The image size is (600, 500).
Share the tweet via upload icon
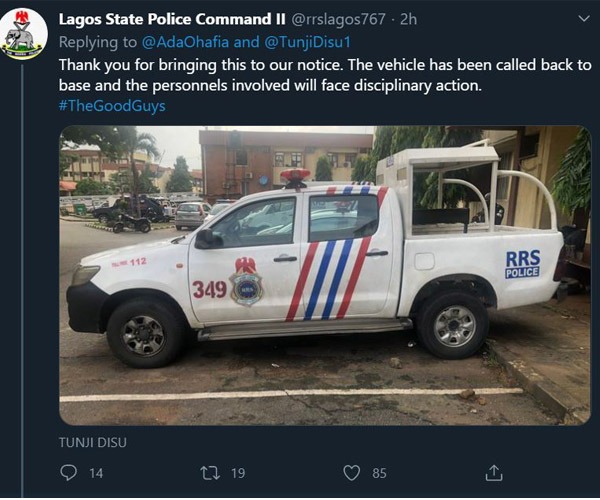pos(494,473)
